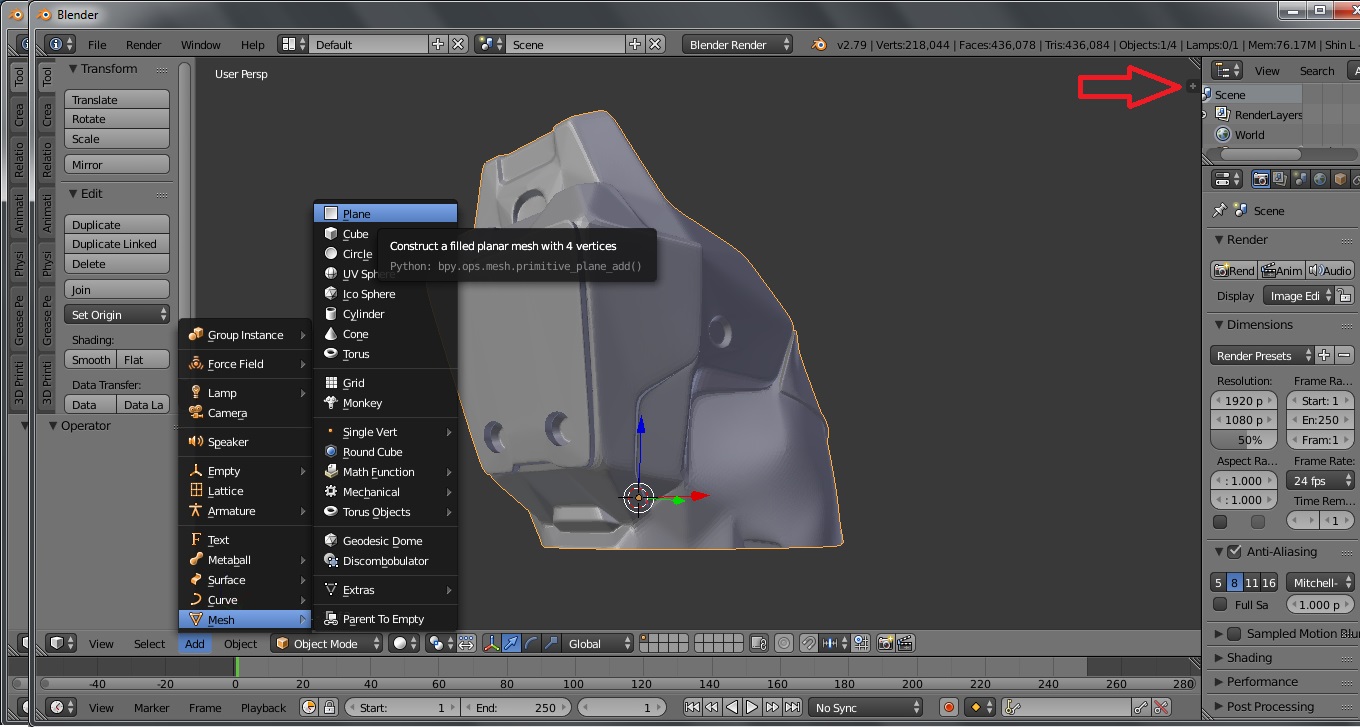Screen dimensions: 1360x727
Task: Enable the Sampled Motion Blur checkbox
Action: pyautogui.click(x=1234, y=634)
